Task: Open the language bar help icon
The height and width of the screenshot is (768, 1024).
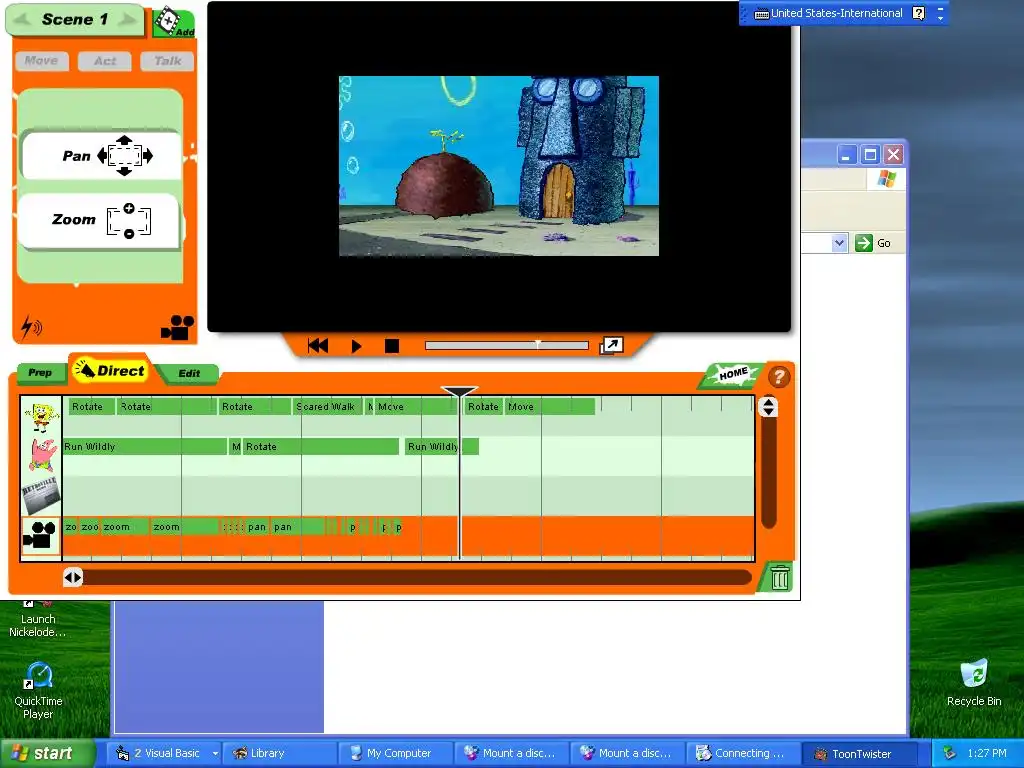Action: pyautogui.click(x=918, y=13)
